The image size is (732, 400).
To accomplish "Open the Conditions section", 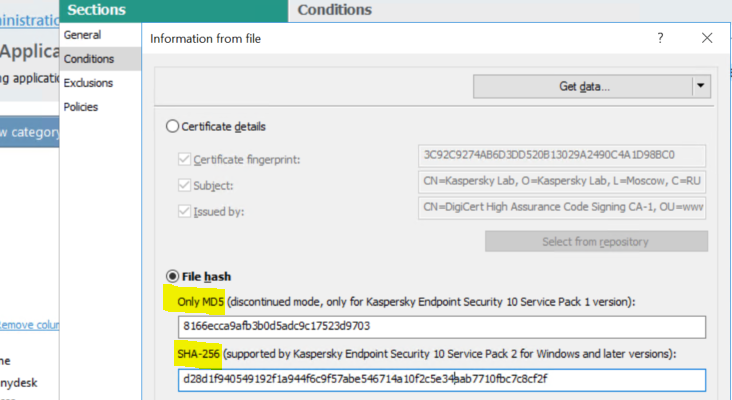I will 89,59.
